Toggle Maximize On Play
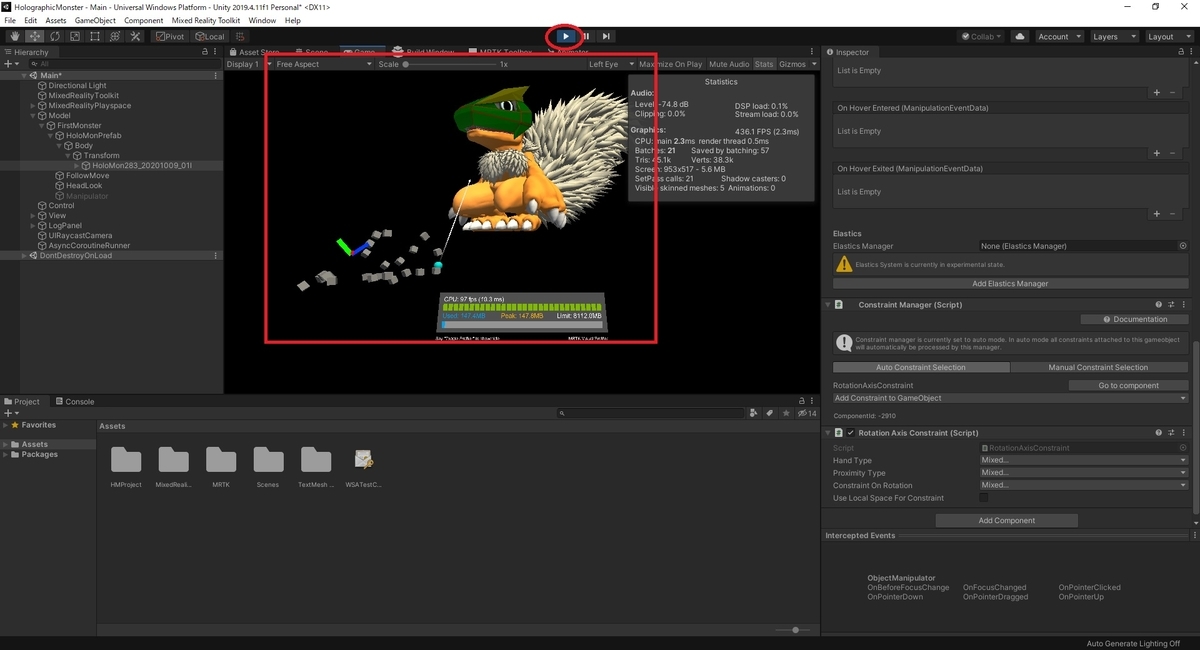Screen dimensions: 1200x650 click(x=670, y=64)
